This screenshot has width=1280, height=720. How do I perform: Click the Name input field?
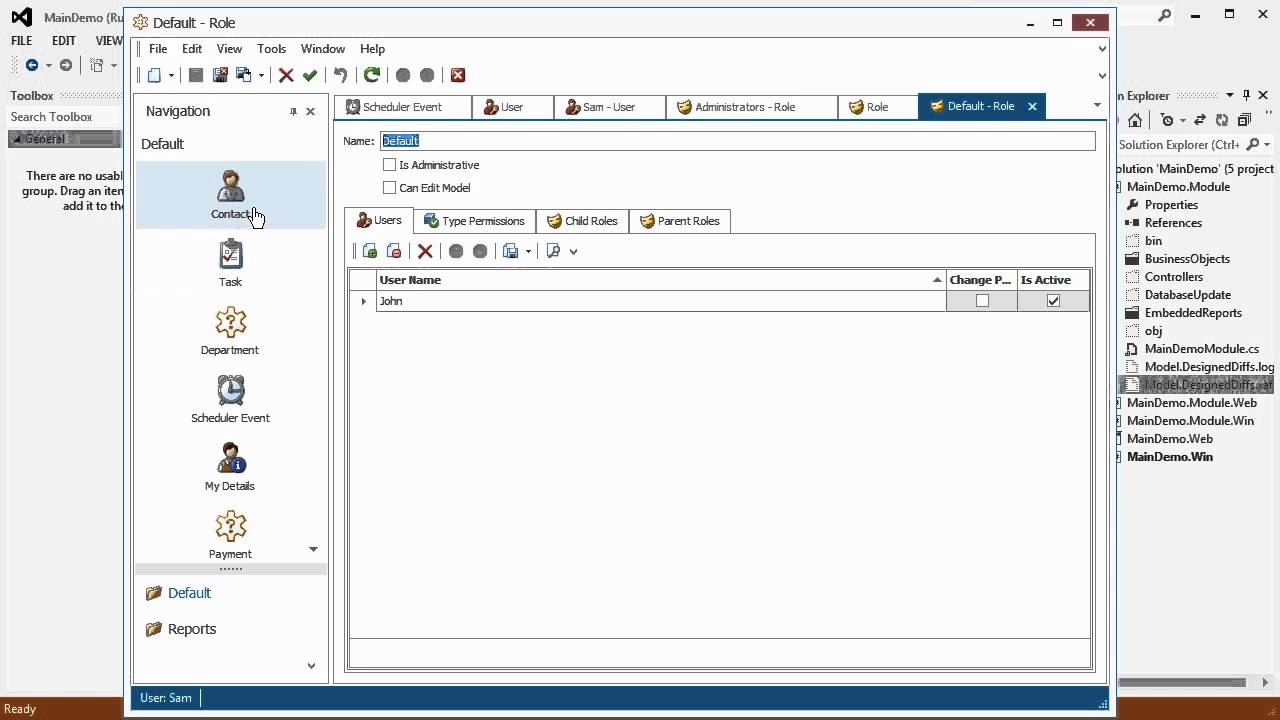(x=737, y=141)
